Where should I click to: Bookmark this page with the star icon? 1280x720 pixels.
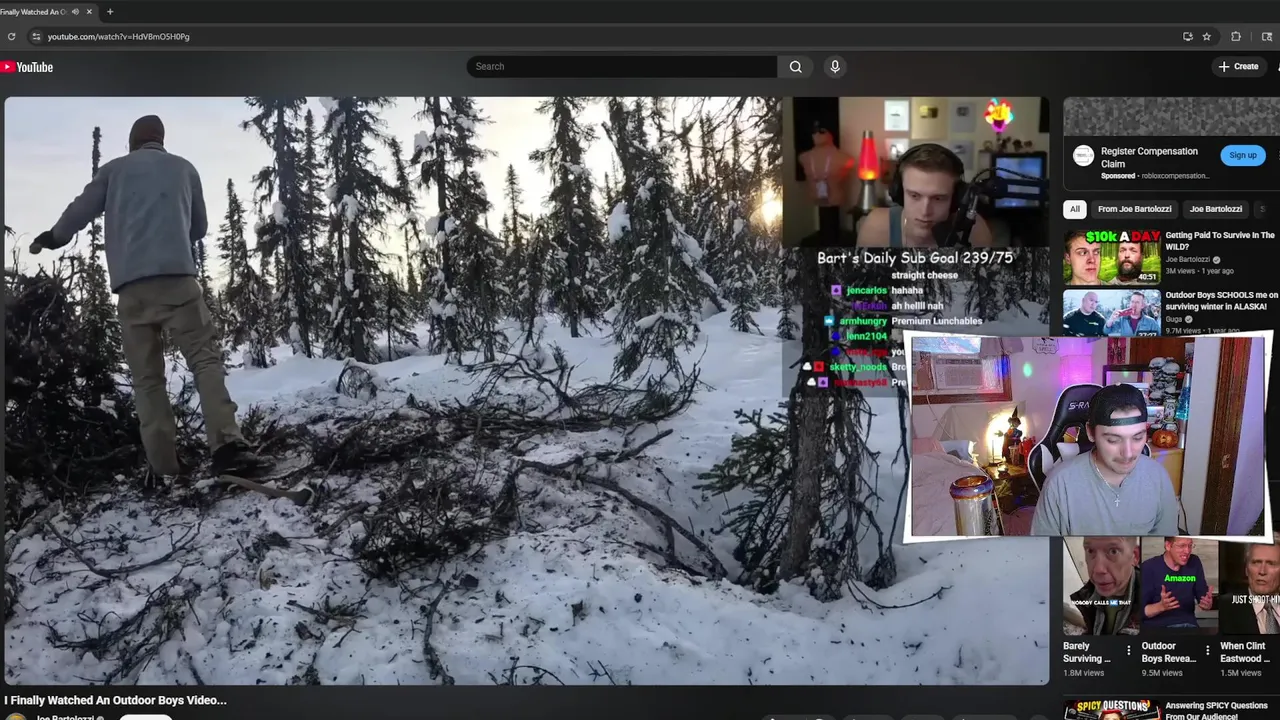[1207, 36]
